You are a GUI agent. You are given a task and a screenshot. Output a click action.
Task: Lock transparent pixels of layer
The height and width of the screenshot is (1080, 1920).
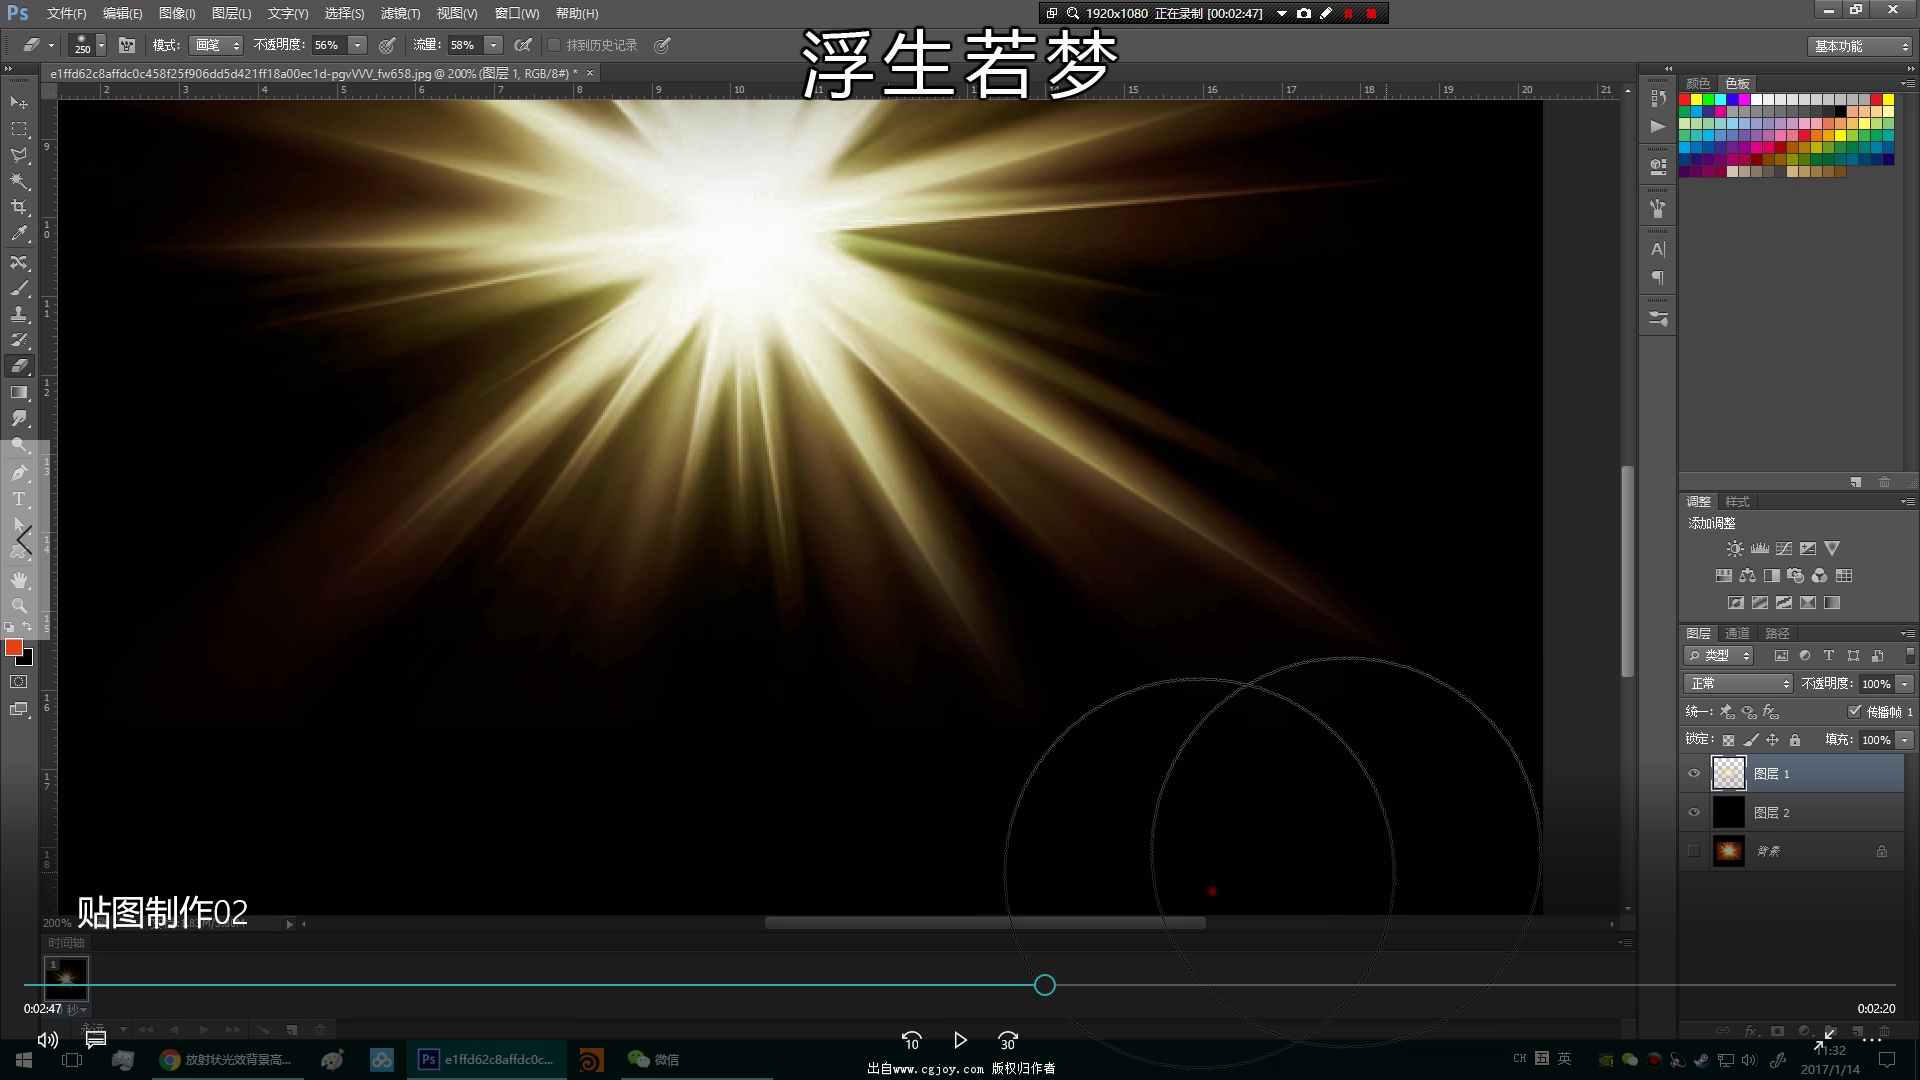click(x=1728, y=740)
